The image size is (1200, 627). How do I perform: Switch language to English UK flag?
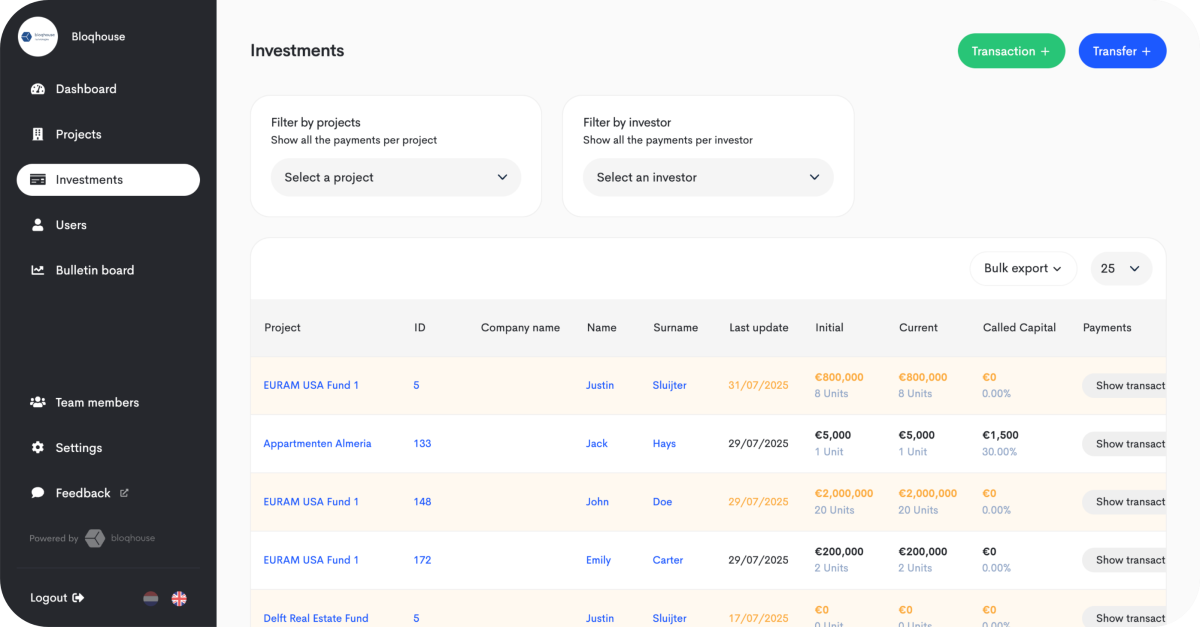179,598
